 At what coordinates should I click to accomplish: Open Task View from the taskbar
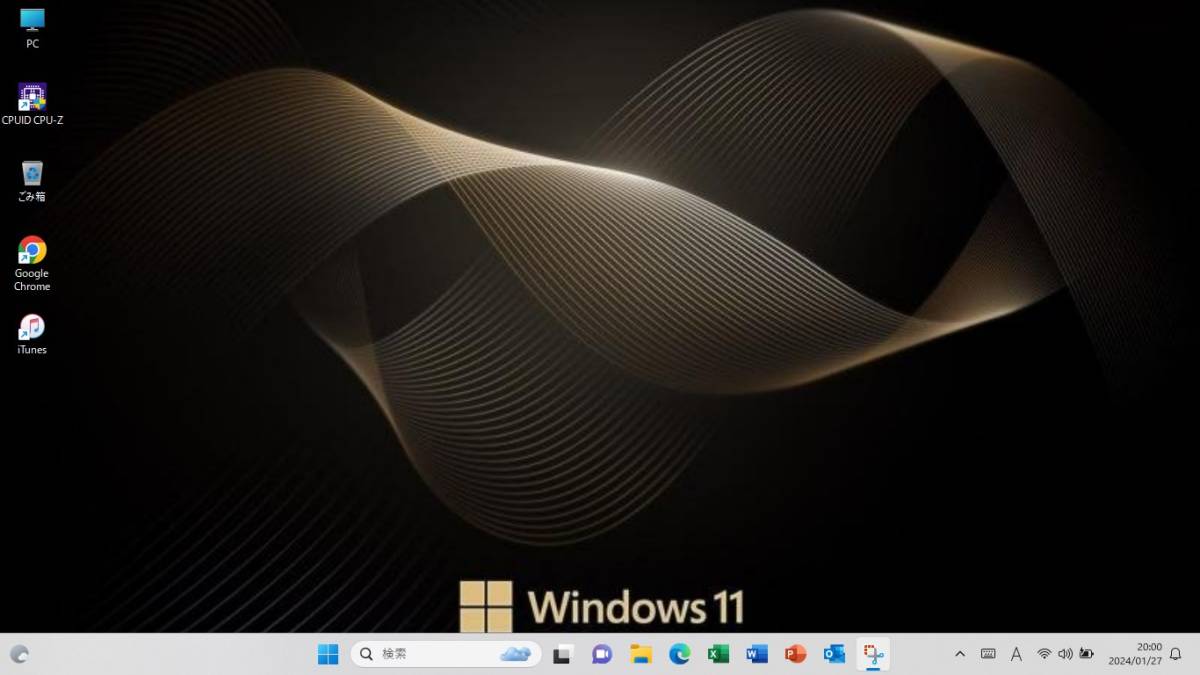pyautogui.click(x=563, y=654)
